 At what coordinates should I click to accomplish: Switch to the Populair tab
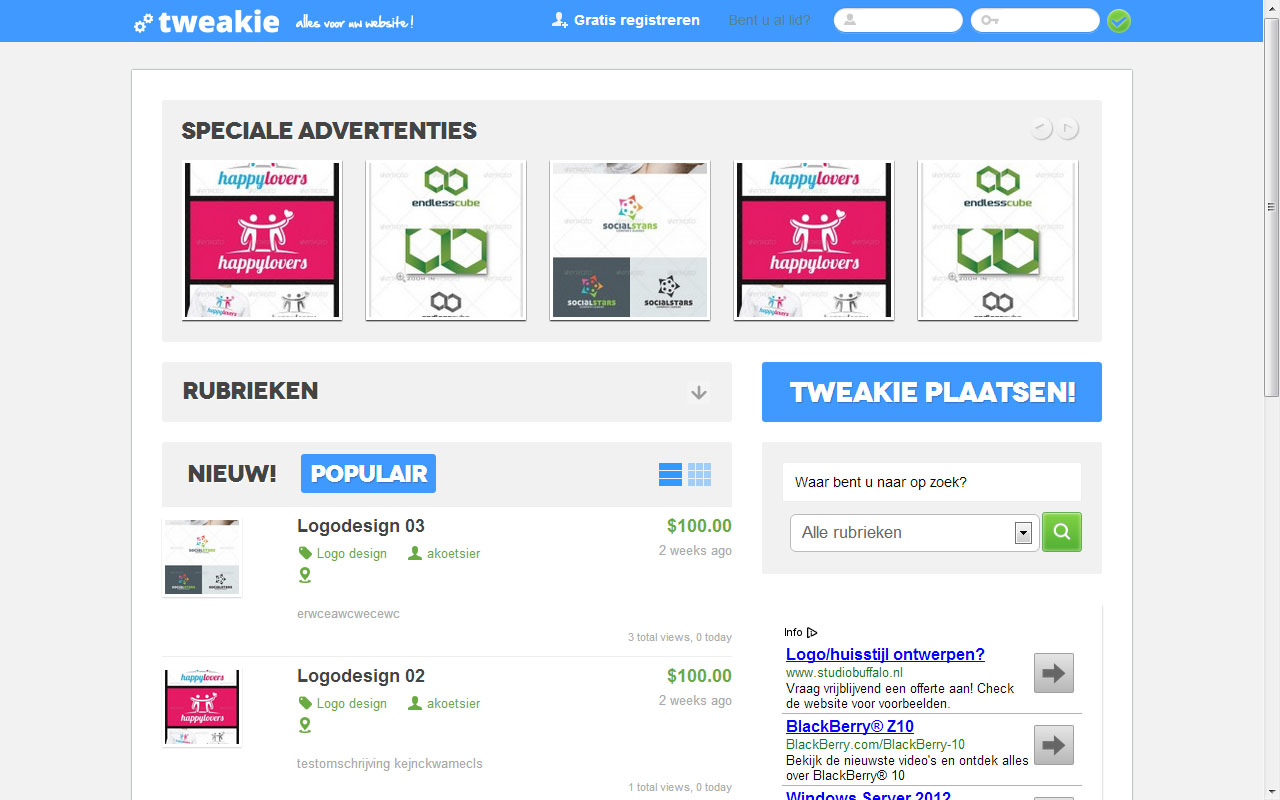tap(369, 474)
